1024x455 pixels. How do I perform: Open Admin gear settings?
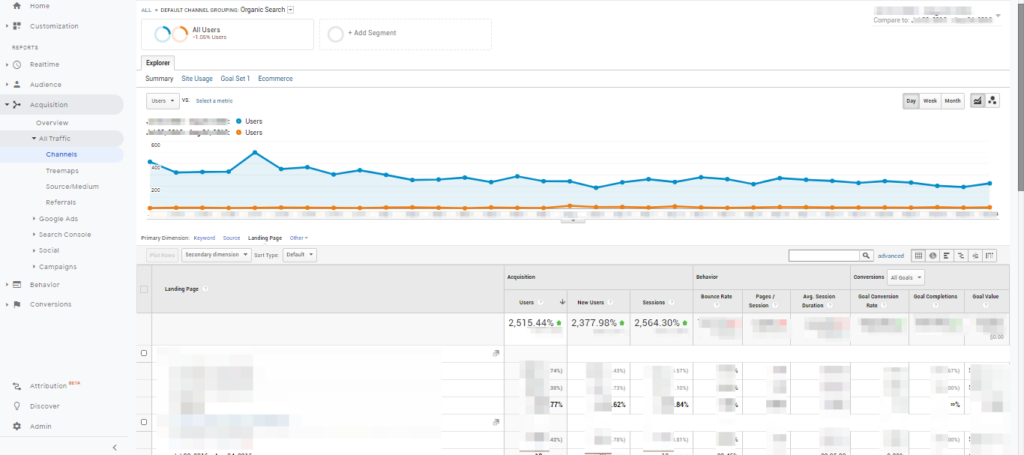tap(17, 426)
